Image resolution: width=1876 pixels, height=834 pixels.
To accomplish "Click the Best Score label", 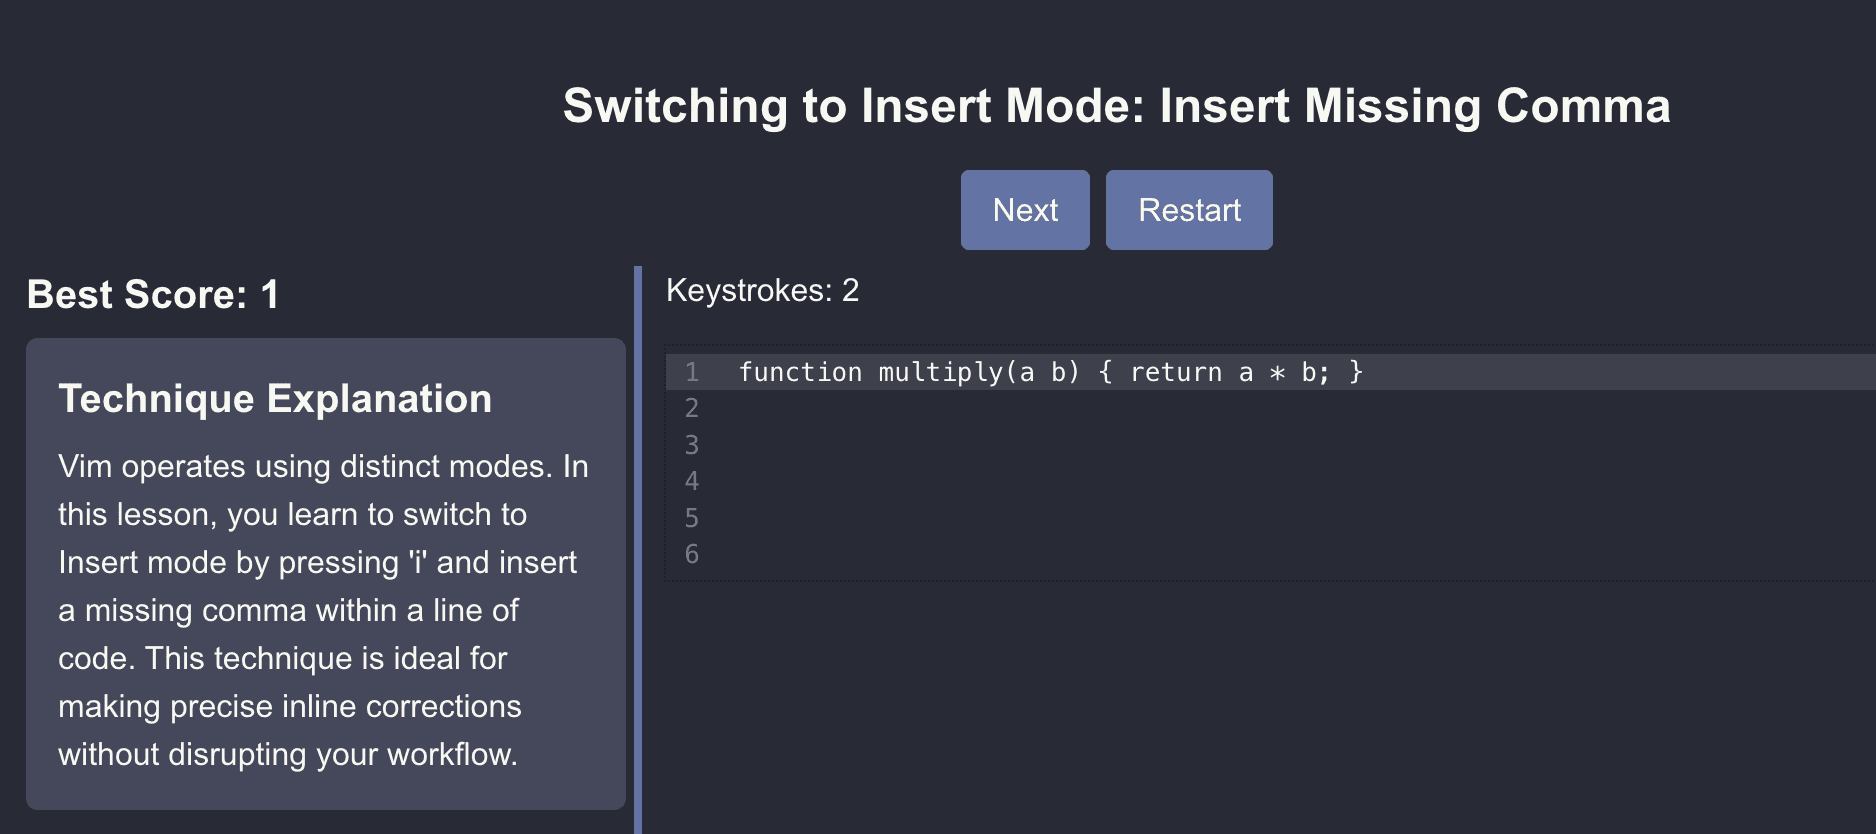I will [153, 295].
